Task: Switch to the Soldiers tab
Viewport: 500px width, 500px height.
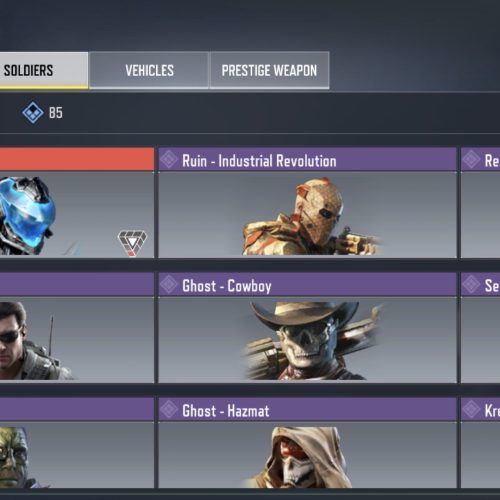Action: (44, 70)
